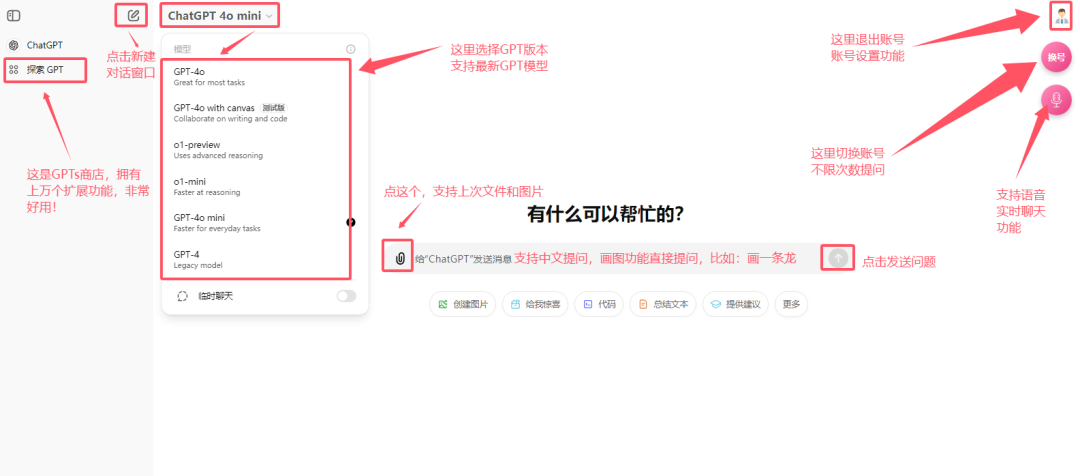This screenshot has width=1080, height=476.
Task: Click the 代码 suggestion button
Action: pyautogui.click(x=599, y=304)
